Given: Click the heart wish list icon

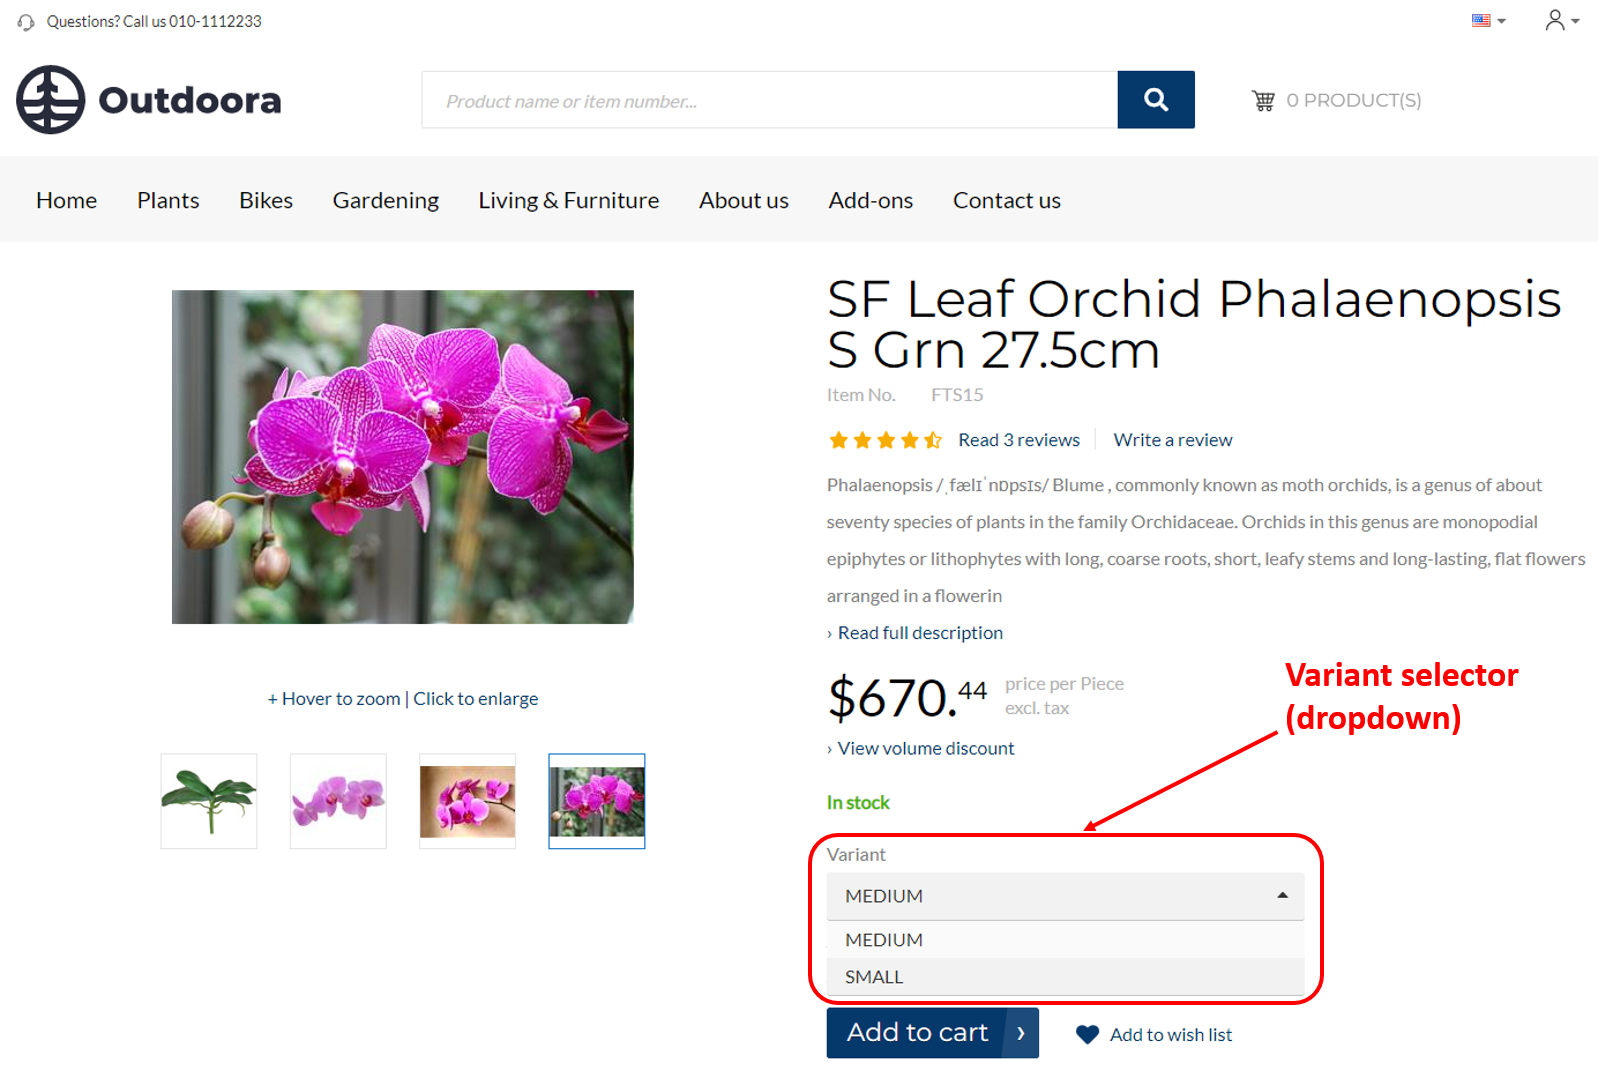Looking at the screenshot, I should (x=1087, y=1035).
